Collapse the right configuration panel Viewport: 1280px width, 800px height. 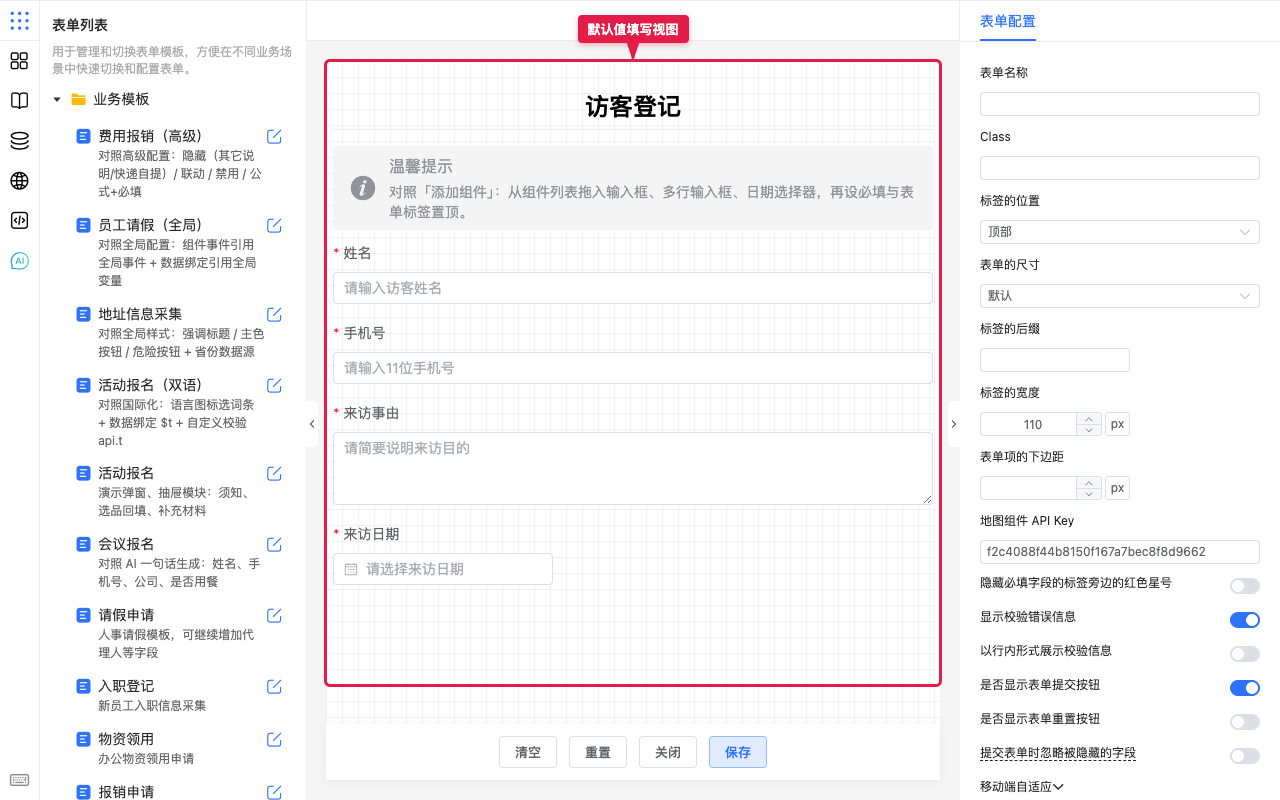[953, 424]
